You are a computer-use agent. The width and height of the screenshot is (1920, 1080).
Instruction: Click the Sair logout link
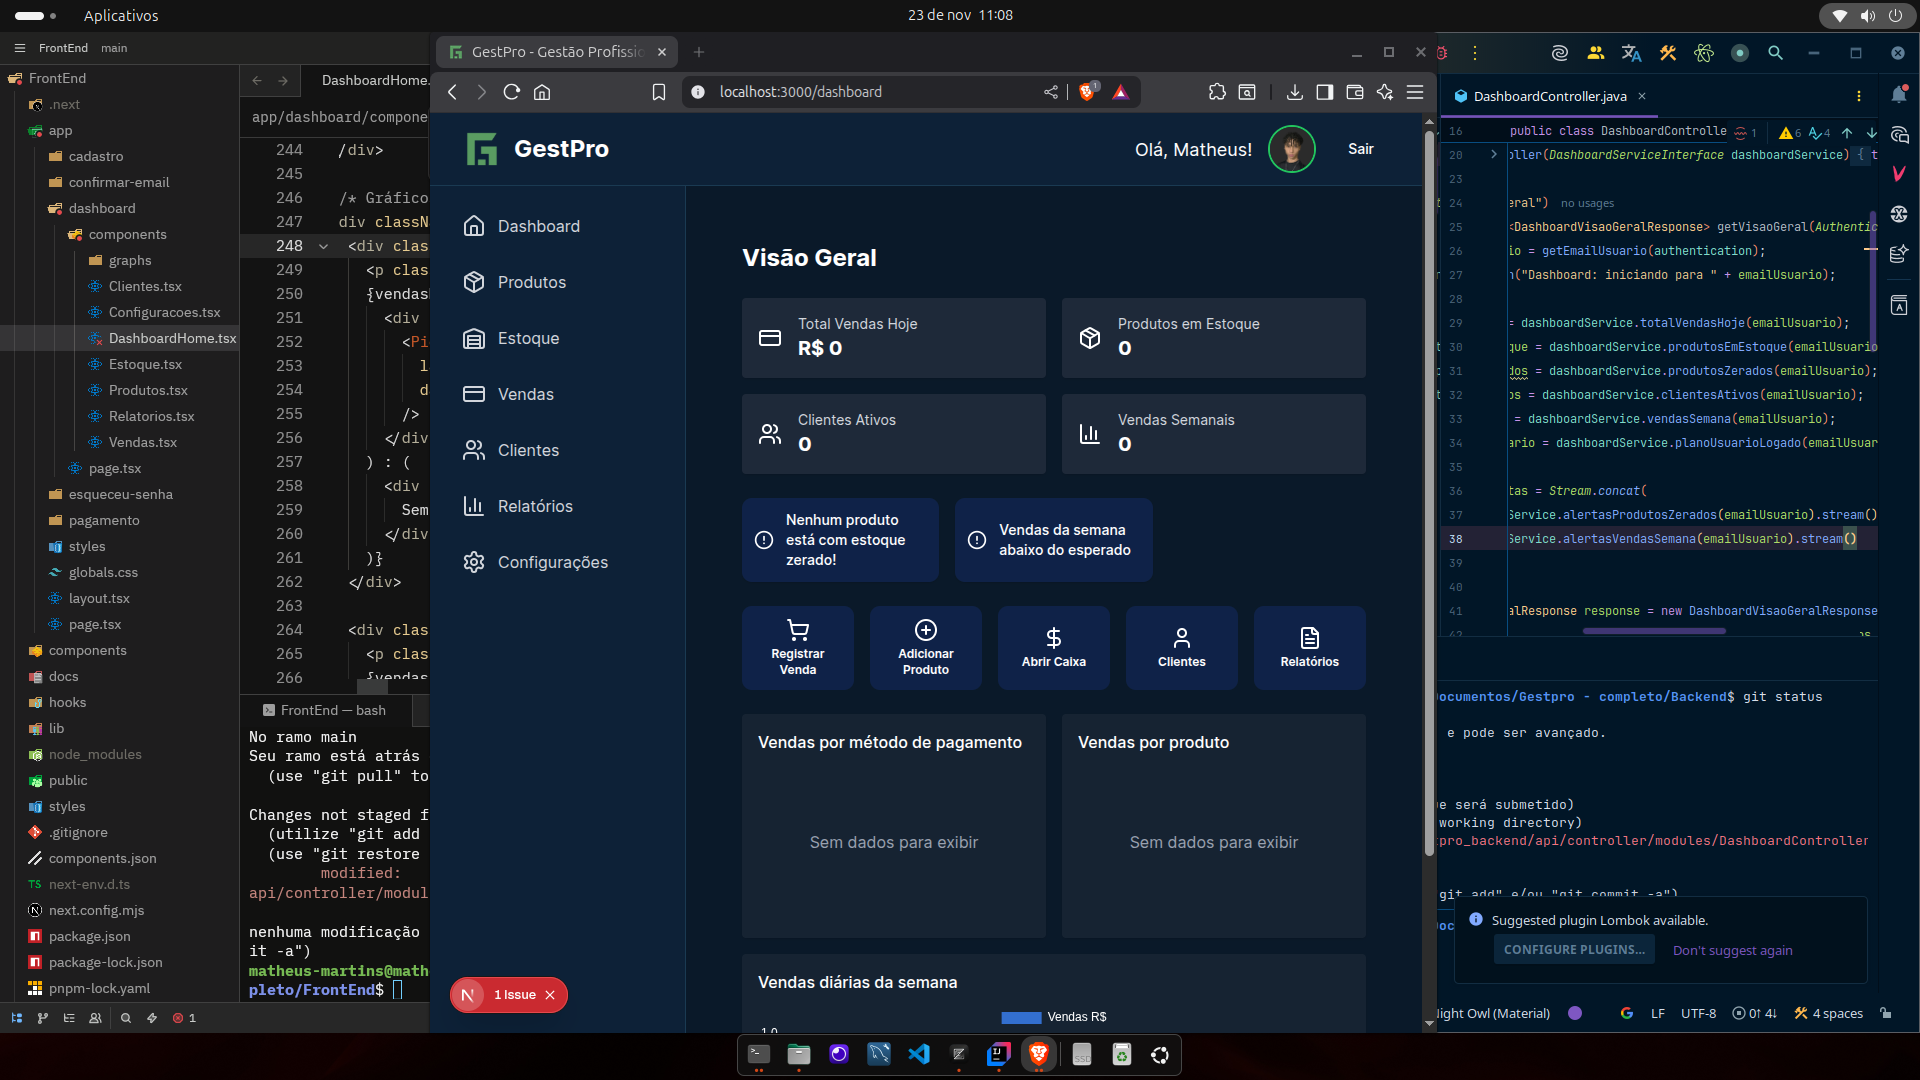click(1360, 149)
